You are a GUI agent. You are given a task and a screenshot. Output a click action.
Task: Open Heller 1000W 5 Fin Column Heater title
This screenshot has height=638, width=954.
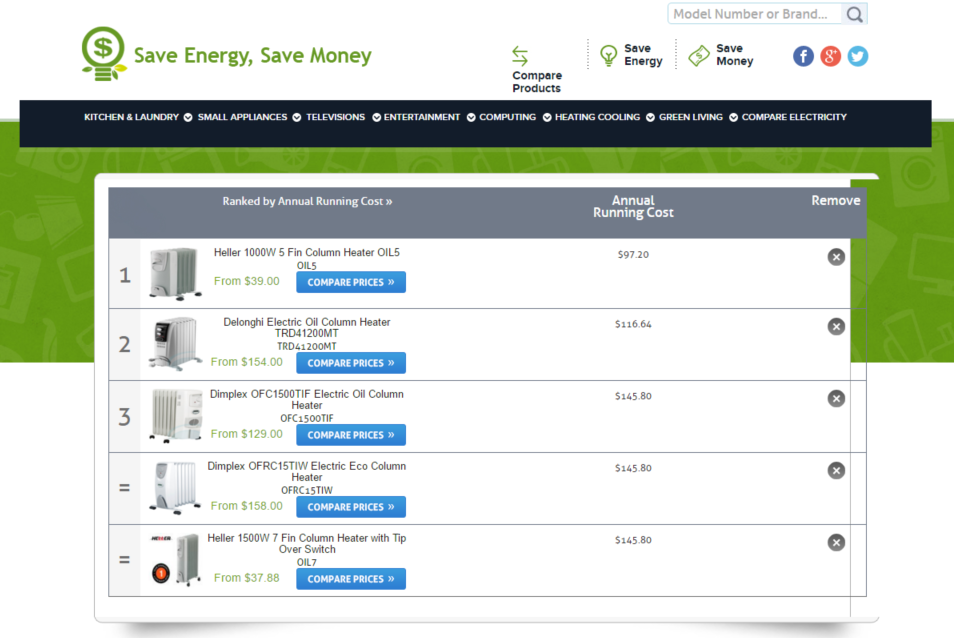click(x=307, y=252)
